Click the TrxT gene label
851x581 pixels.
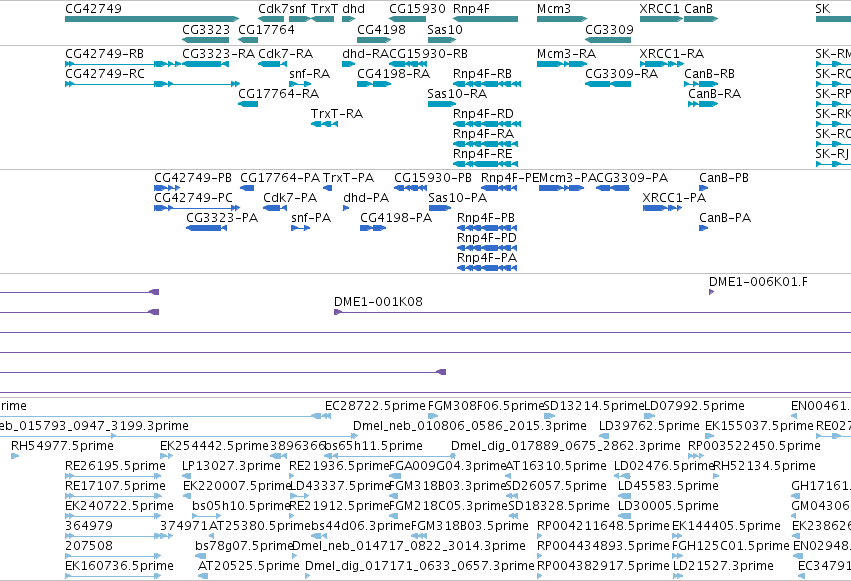click(325, 9)
